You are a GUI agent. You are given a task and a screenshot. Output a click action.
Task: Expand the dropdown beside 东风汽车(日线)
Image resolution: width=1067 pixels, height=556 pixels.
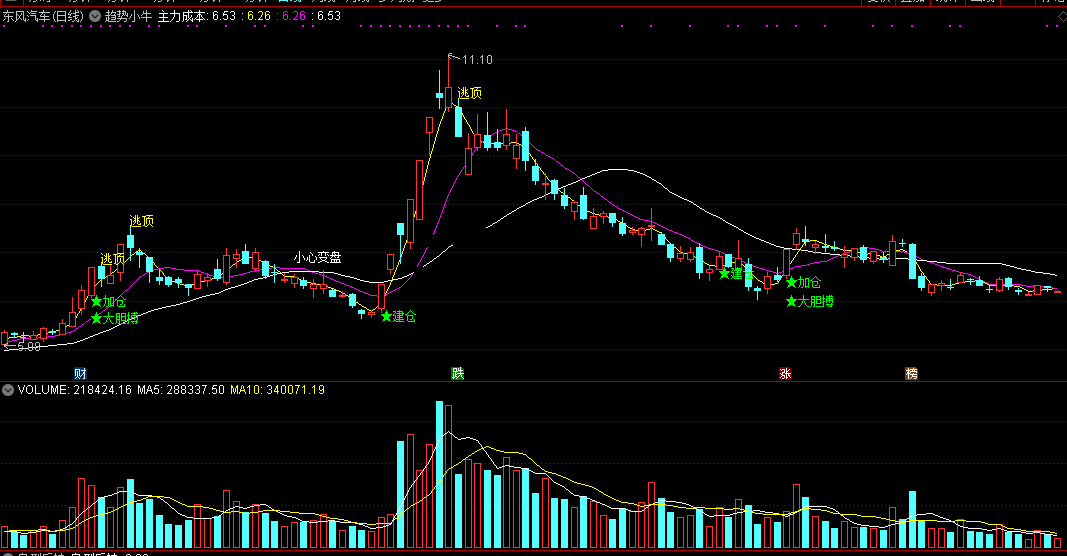(95, 16)
